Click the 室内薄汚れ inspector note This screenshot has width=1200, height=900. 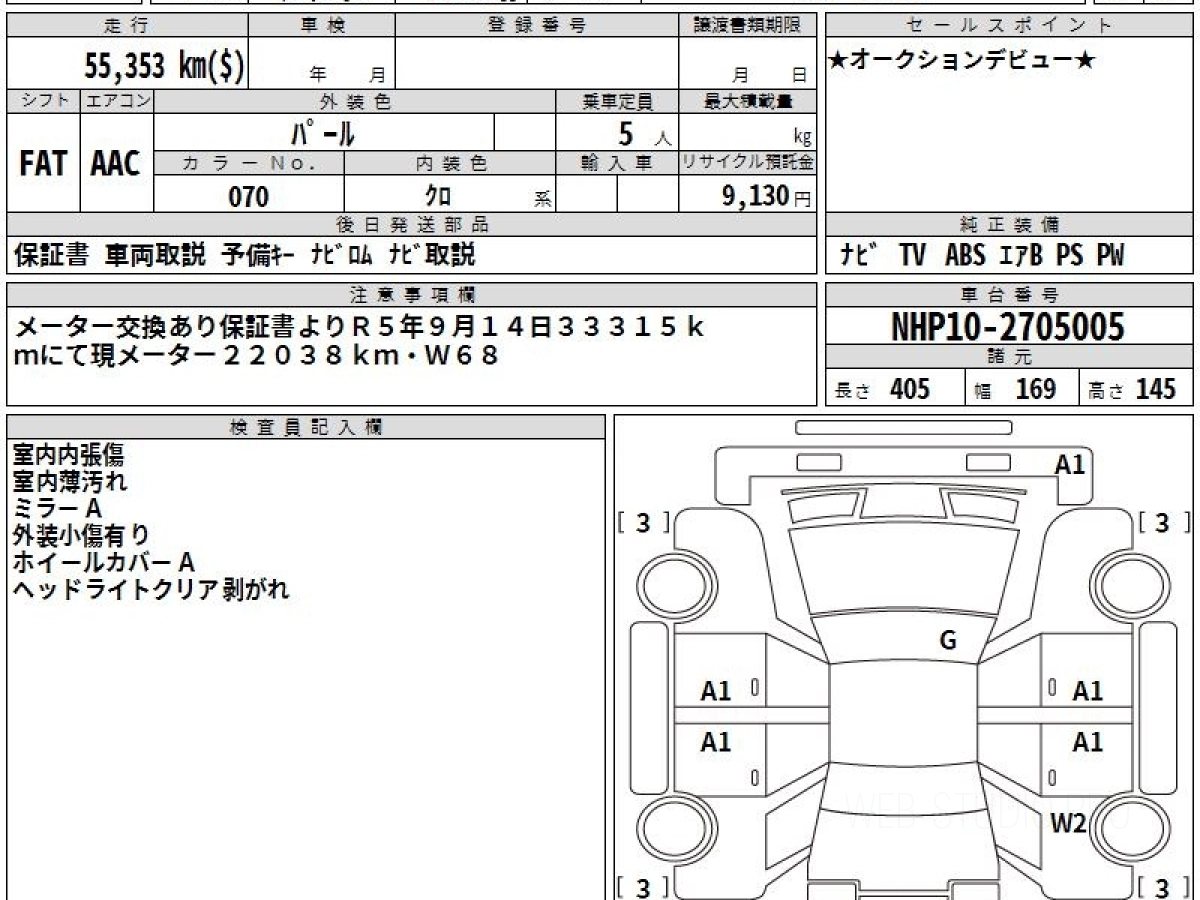[x=70, y=482]
